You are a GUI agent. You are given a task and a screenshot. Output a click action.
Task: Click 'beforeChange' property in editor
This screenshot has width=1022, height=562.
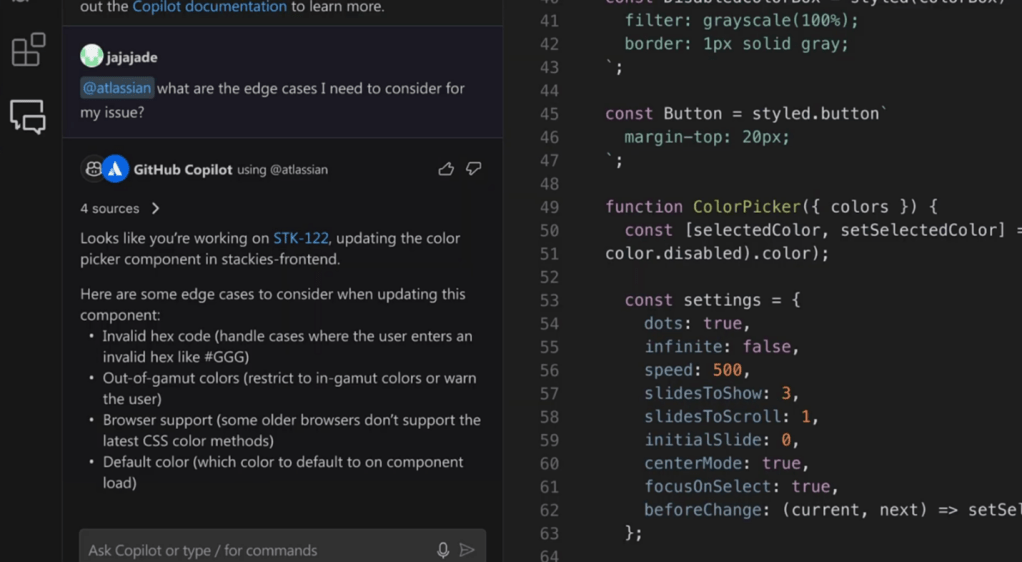pyautogui.click(x=702, y=510)
